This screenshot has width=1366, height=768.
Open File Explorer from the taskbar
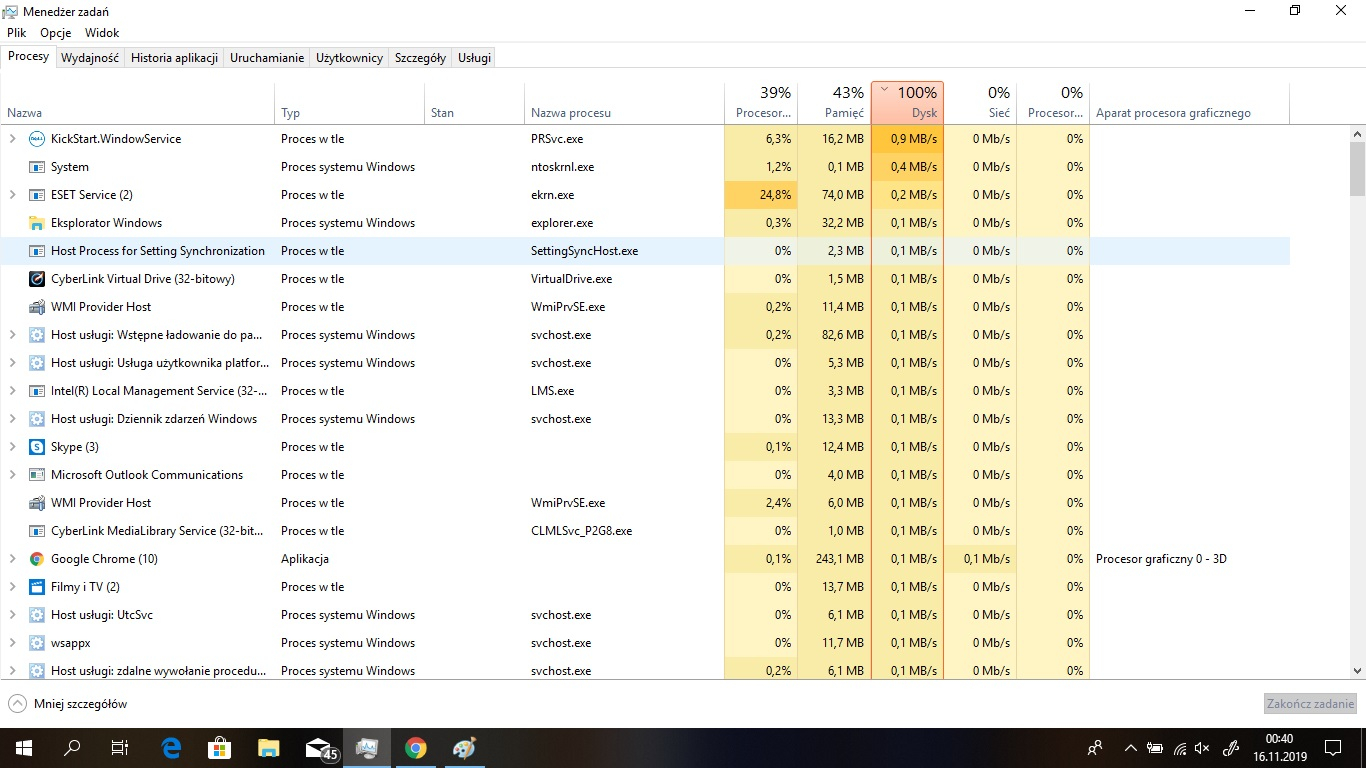coord(268,748)
